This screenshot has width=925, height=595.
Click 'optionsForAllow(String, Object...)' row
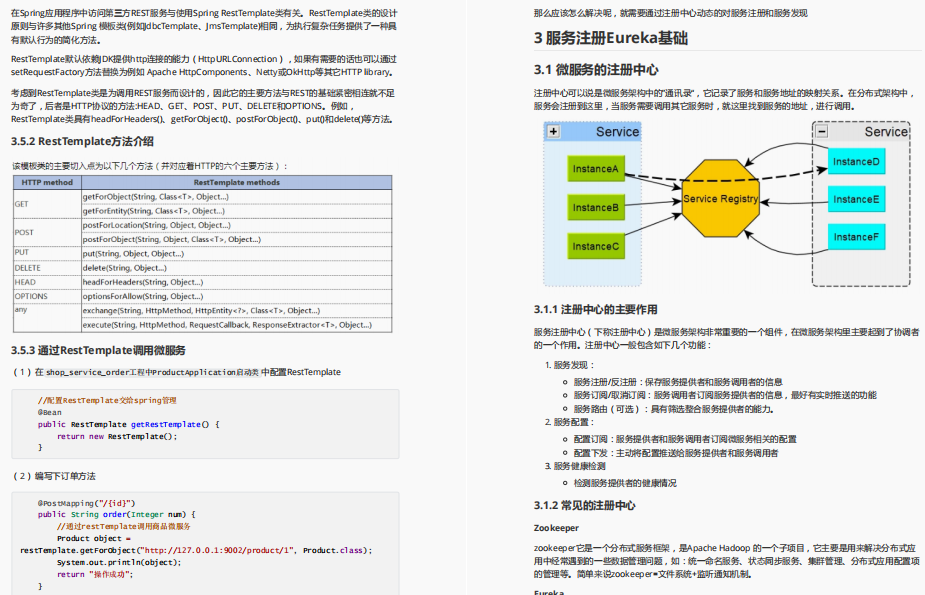tap(237, 297)
